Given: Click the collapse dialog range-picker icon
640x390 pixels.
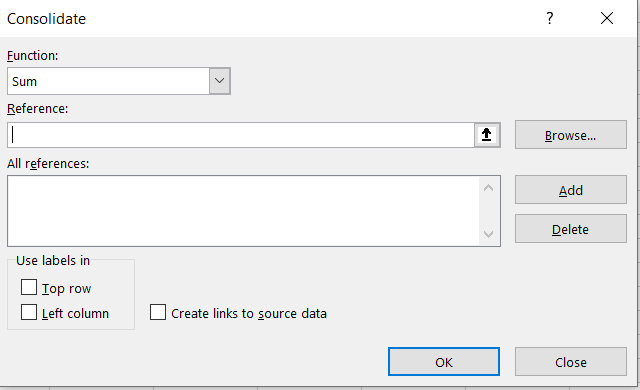Looking at the screenshot, I should click(x=487, y=135).
